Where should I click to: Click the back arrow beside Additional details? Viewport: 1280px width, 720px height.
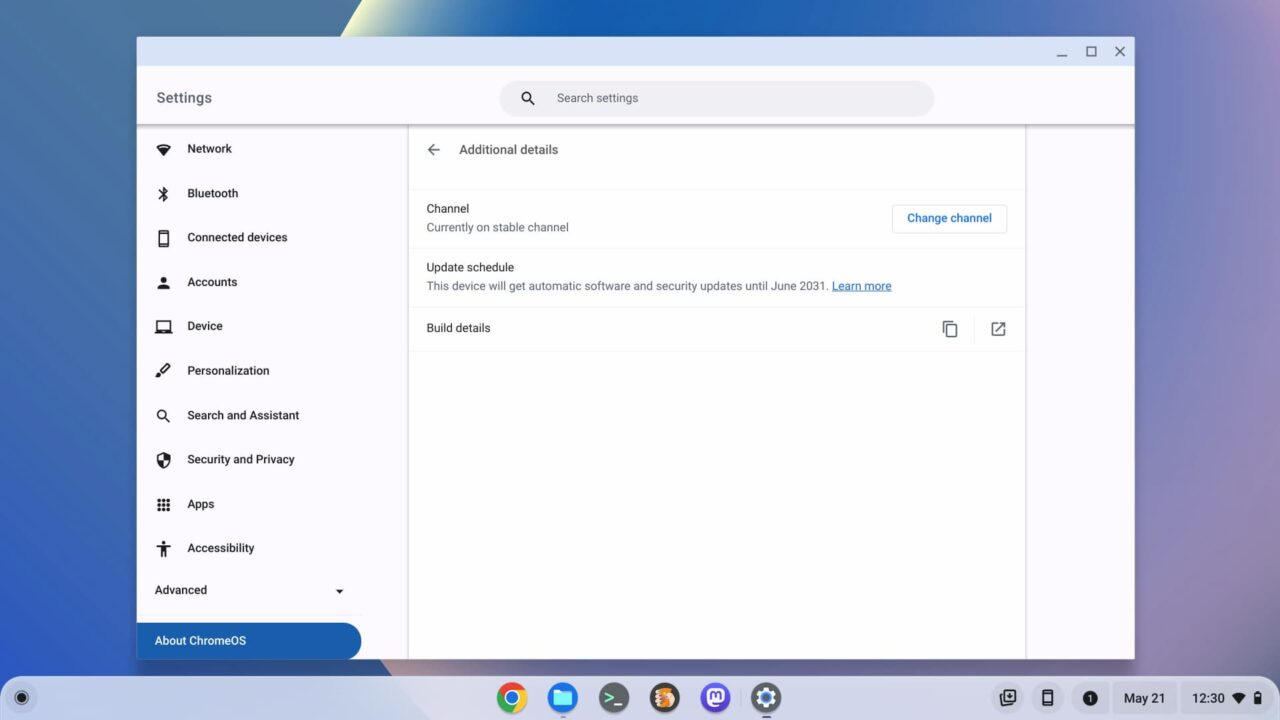pyautogui.click(x=433, y=150)
